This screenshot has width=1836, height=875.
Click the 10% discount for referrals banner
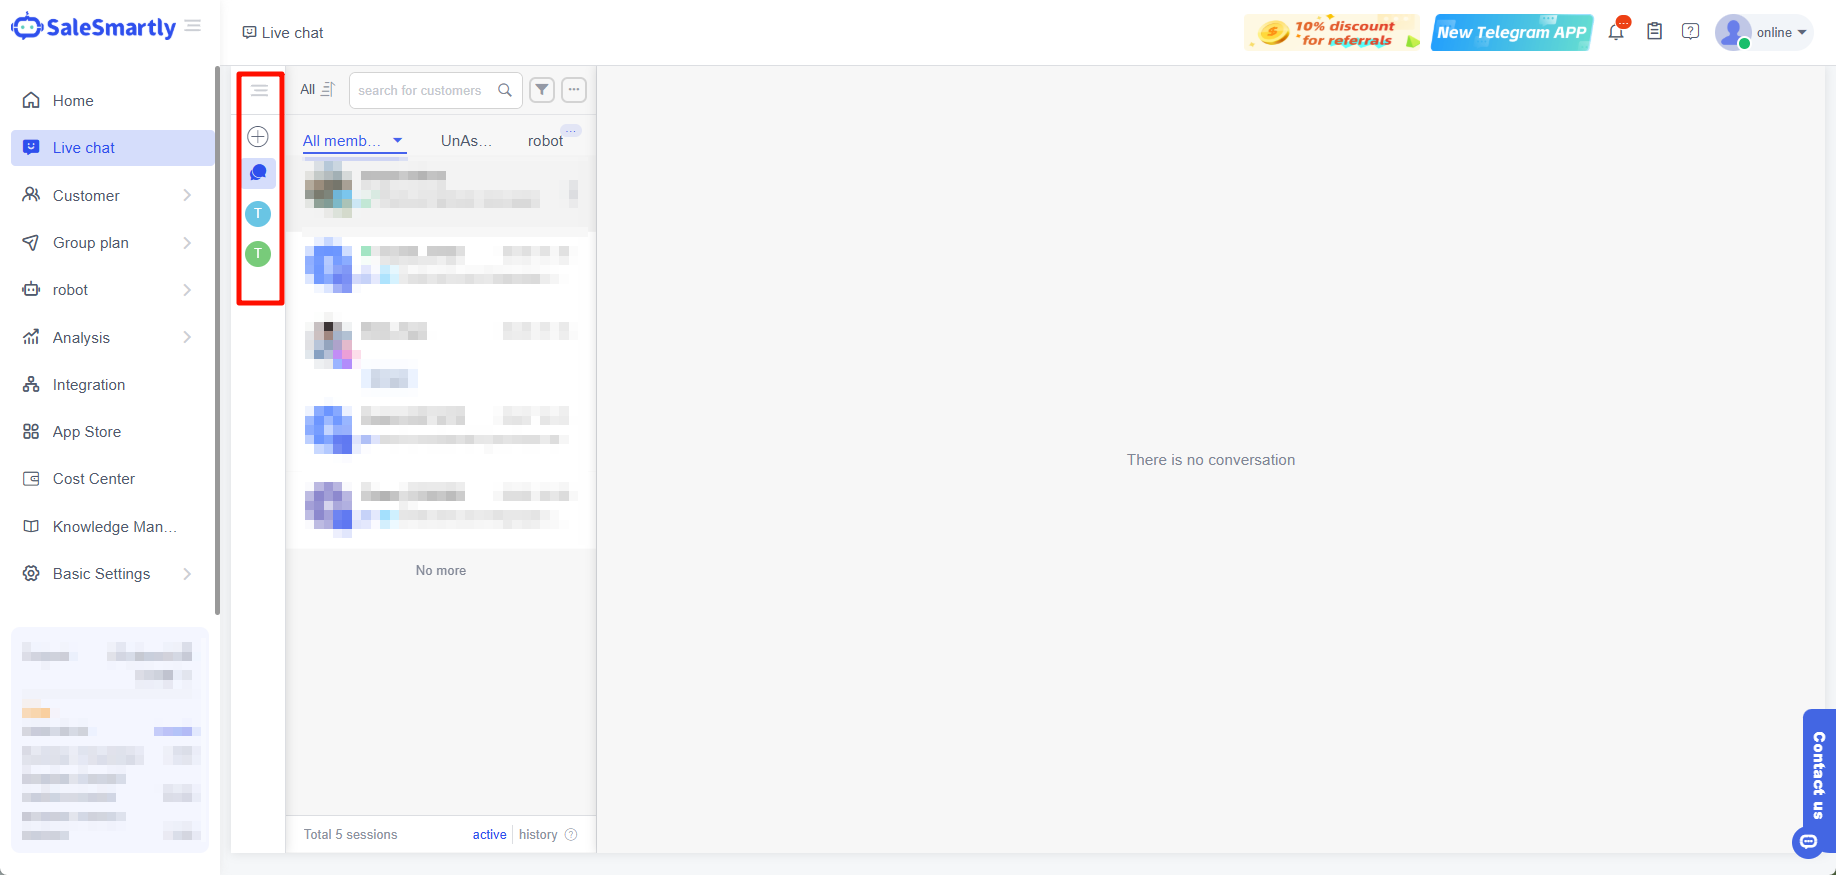click(x=1332, y=32)
